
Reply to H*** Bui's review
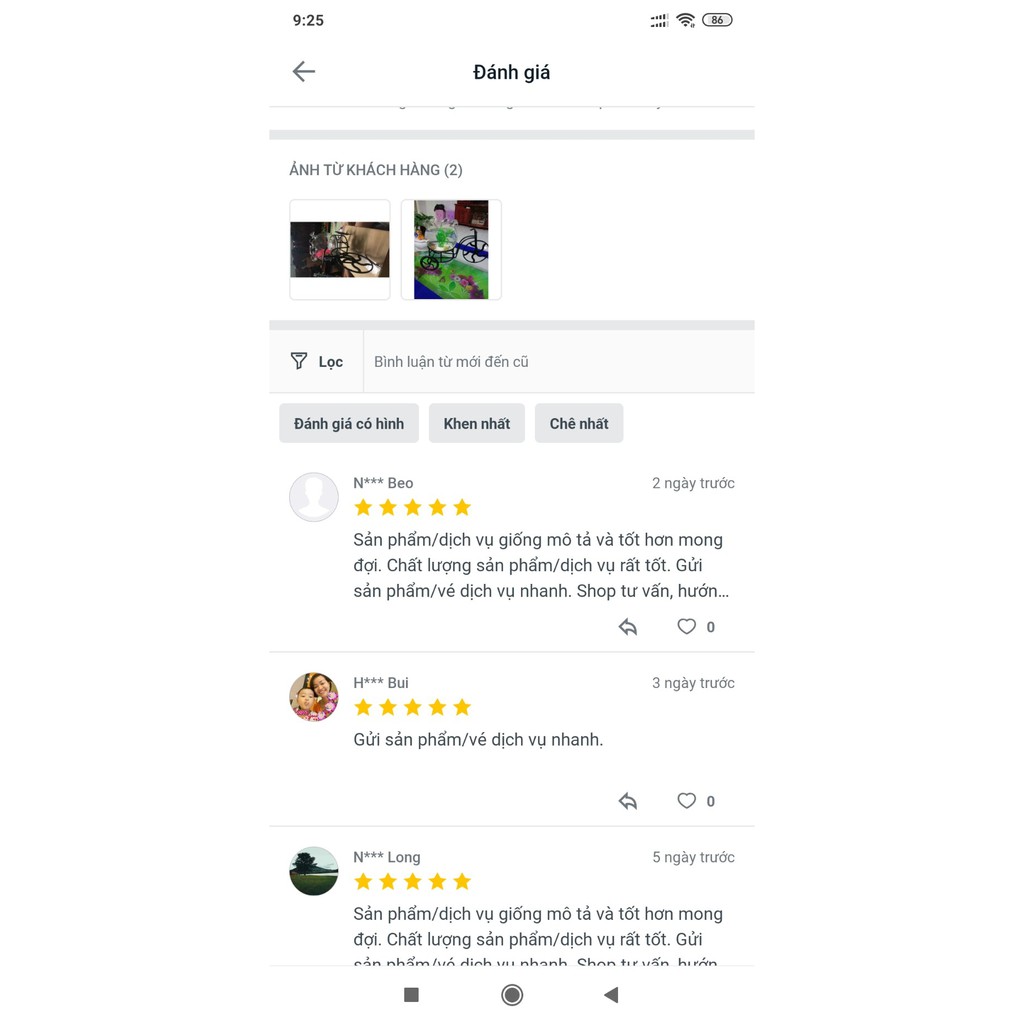[628, 801]
